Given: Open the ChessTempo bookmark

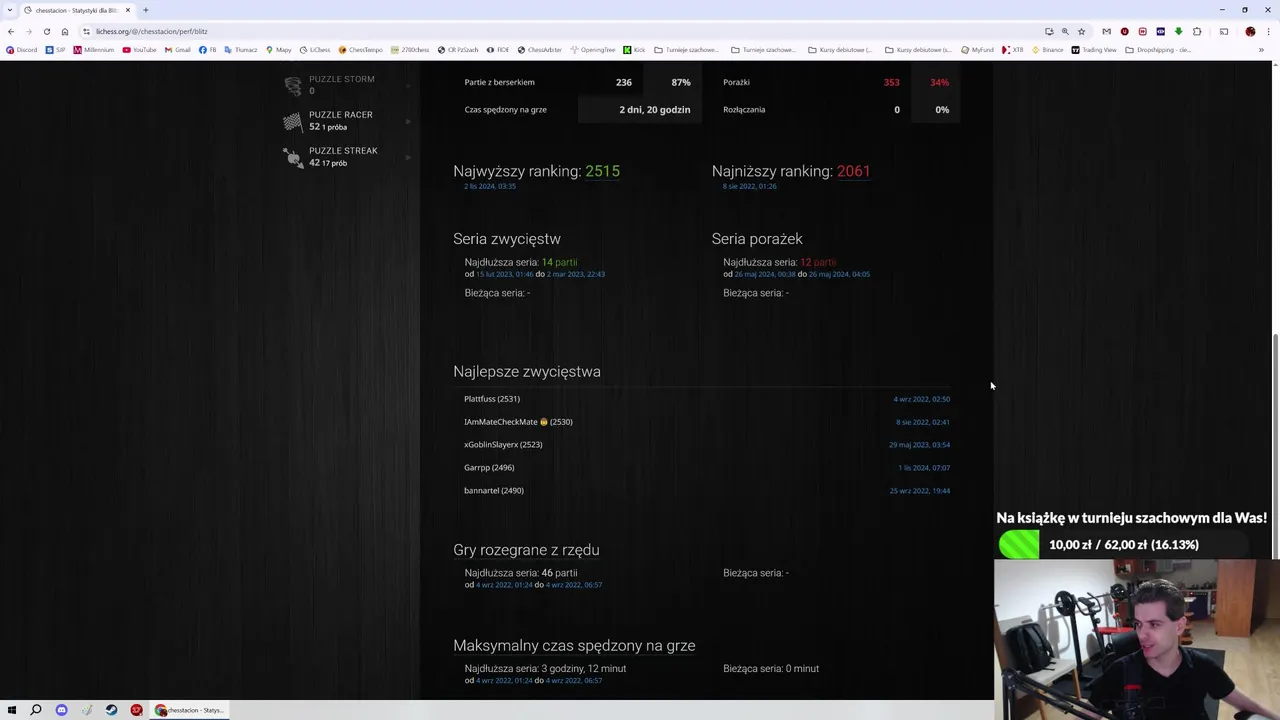Looking at the screenshot, I should pyautogui.click(x=360, y=50).
